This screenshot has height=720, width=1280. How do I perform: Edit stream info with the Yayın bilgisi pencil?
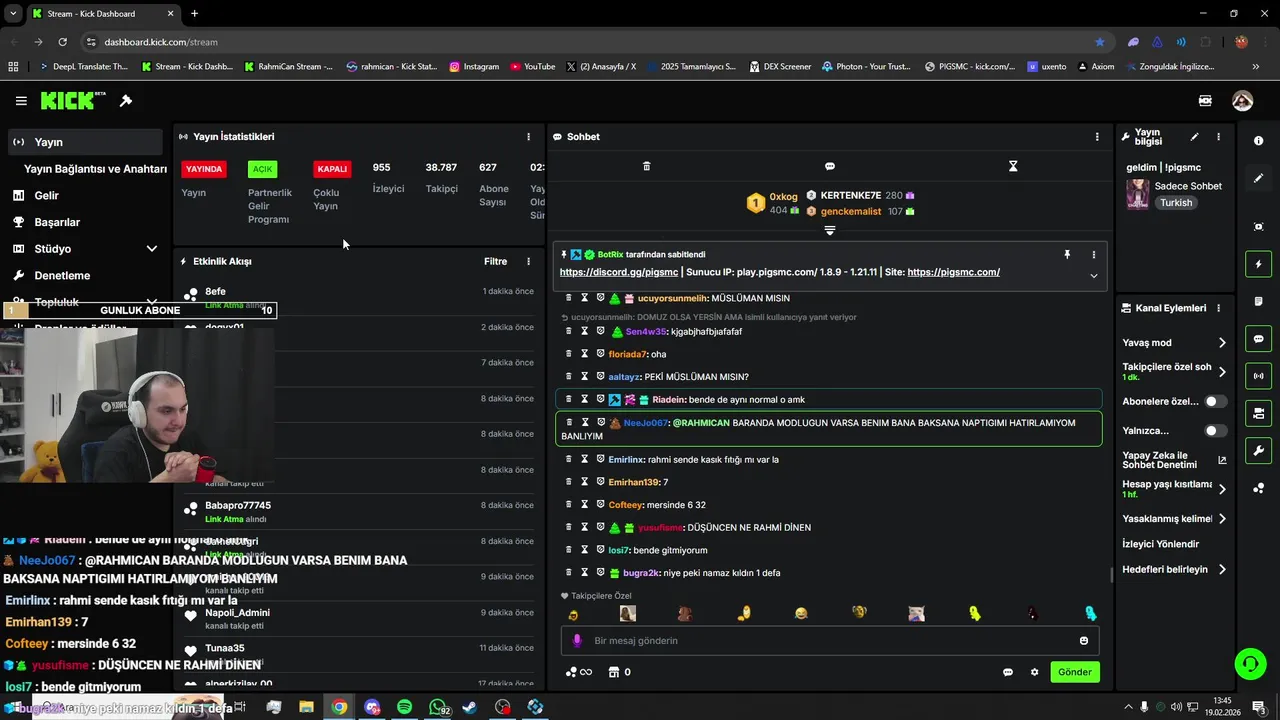point(1194,137)
